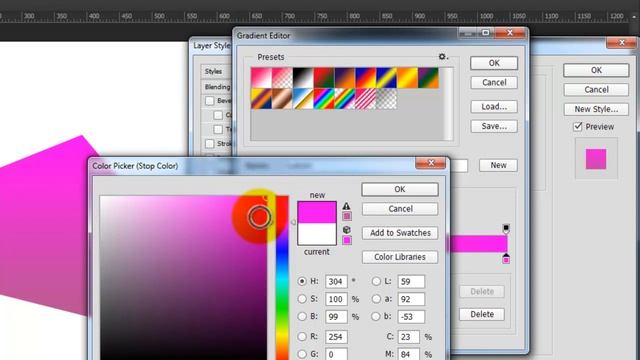The image size is (640, 360).
Task: Click New gradient button
Action: coord(498,165)
